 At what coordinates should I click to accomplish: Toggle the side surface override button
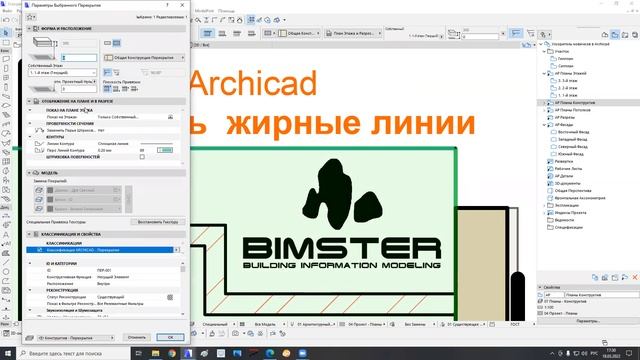pyautogui.click(x=39, y=200)
